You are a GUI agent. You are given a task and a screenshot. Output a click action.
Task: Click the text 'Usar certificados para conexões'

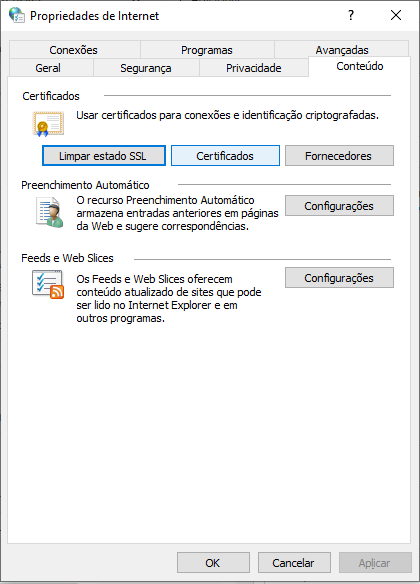[x=228, y=115]
